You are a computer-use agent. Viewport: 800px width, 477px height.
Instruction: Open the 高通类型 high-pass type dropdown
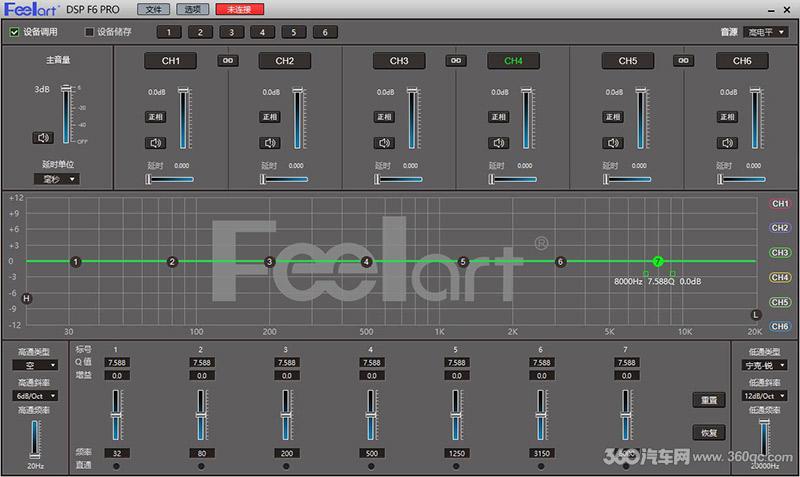[35, 365]
